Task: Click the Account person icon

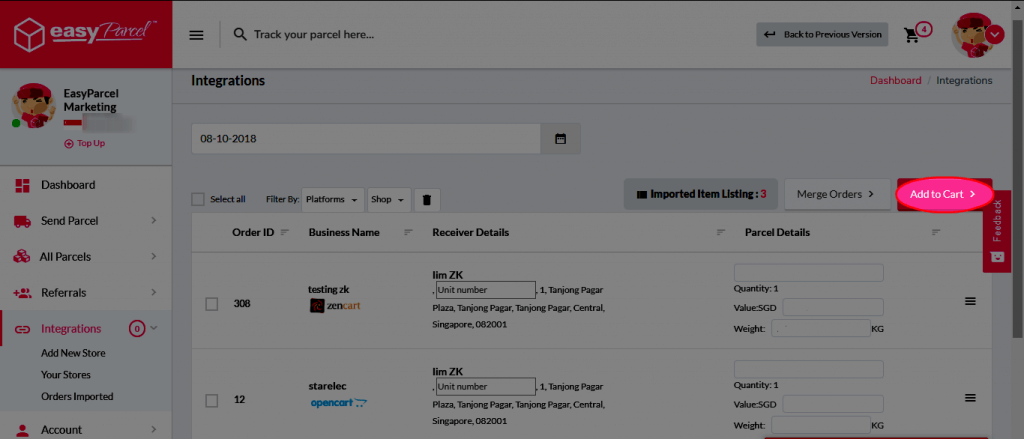Action: click(x=23, y=430)
